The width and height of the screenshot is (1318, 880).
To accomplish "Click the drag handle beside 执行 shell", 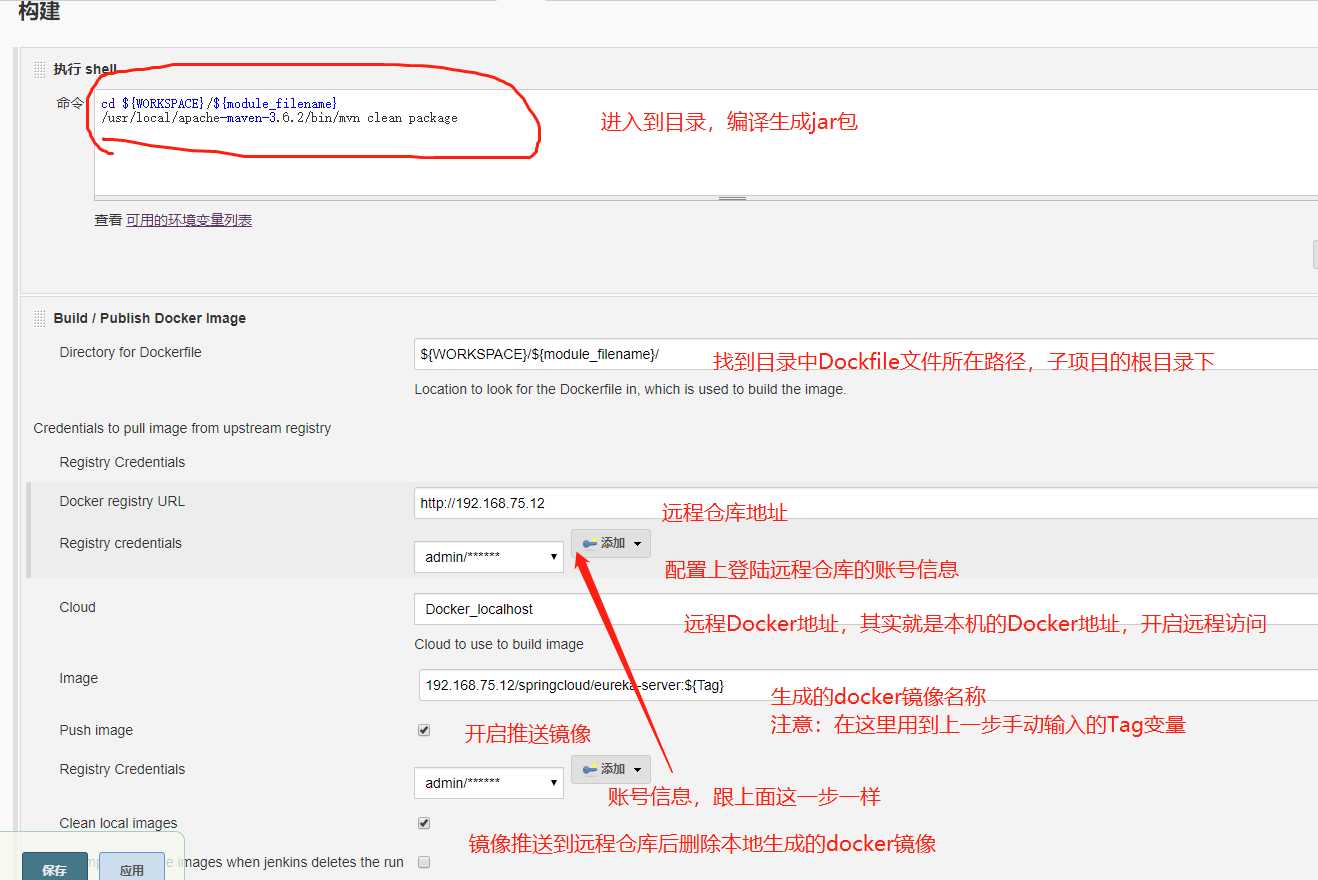I will tap(40, 69).
